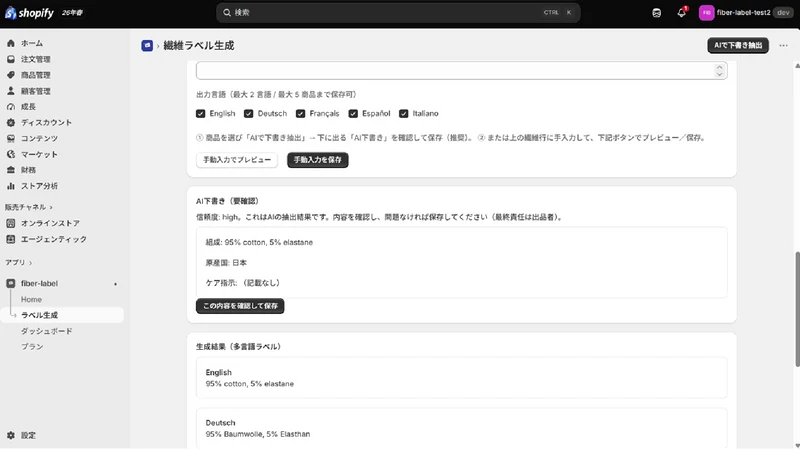Click the content icon in sidebar
Screen dimensions: 800x450
coord(11,138)
